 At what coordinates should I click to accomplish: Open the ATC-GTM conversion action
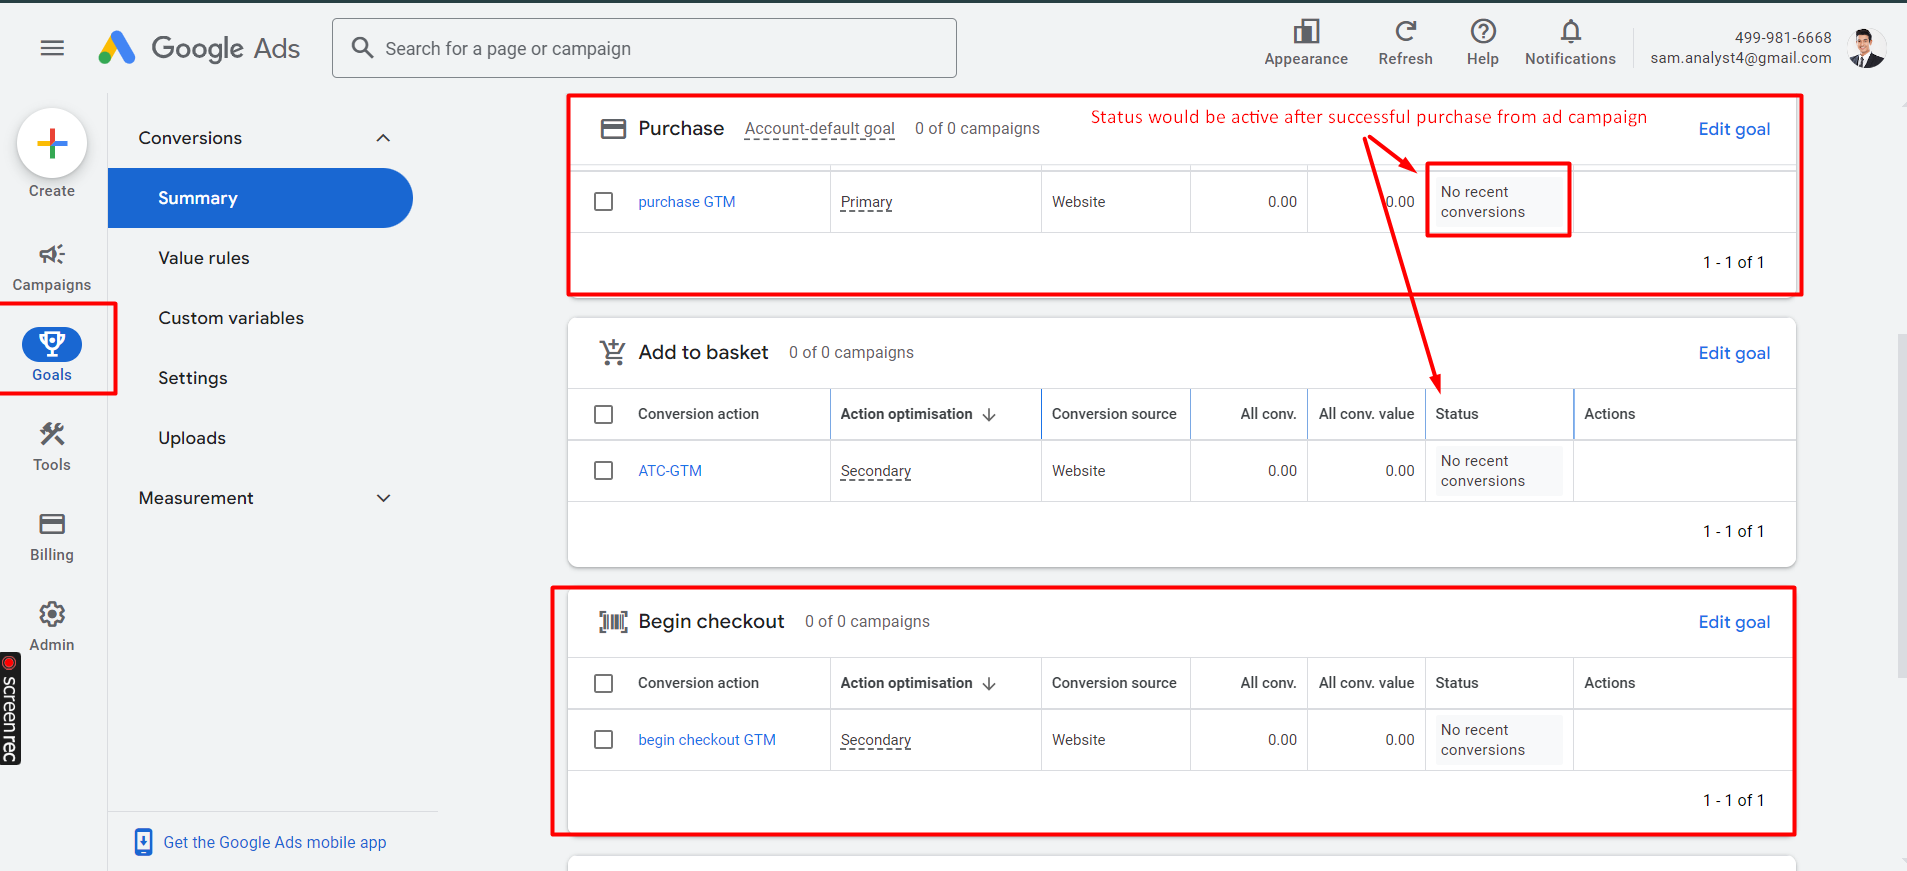click(x=670, y=471)
